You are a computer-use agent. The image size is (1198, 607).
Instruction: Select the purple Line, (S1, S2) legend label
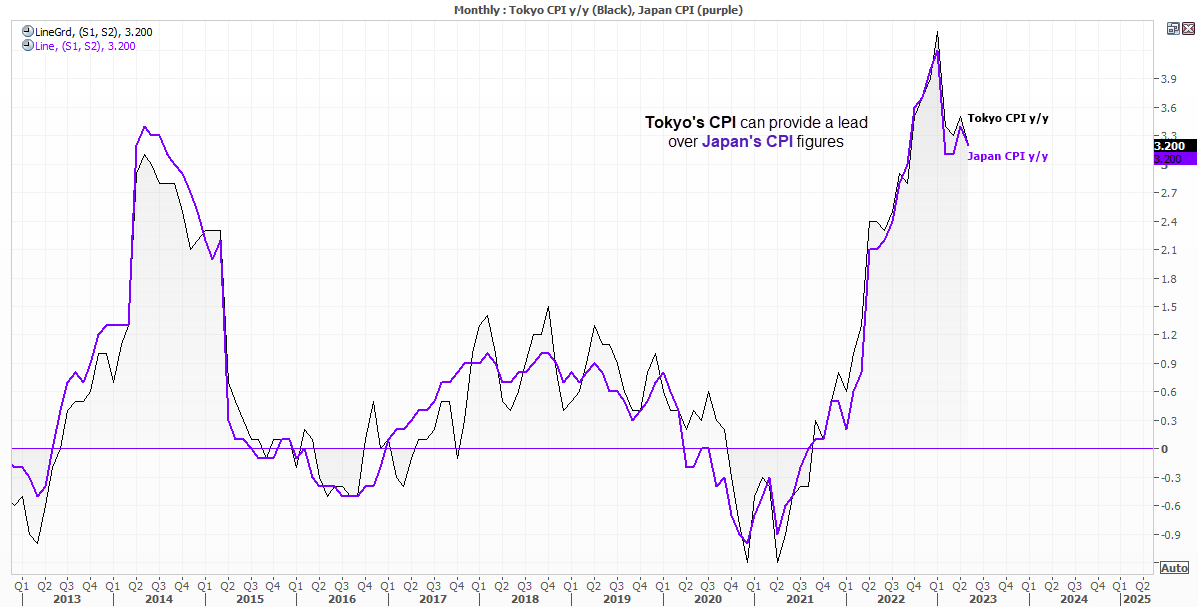86,46
